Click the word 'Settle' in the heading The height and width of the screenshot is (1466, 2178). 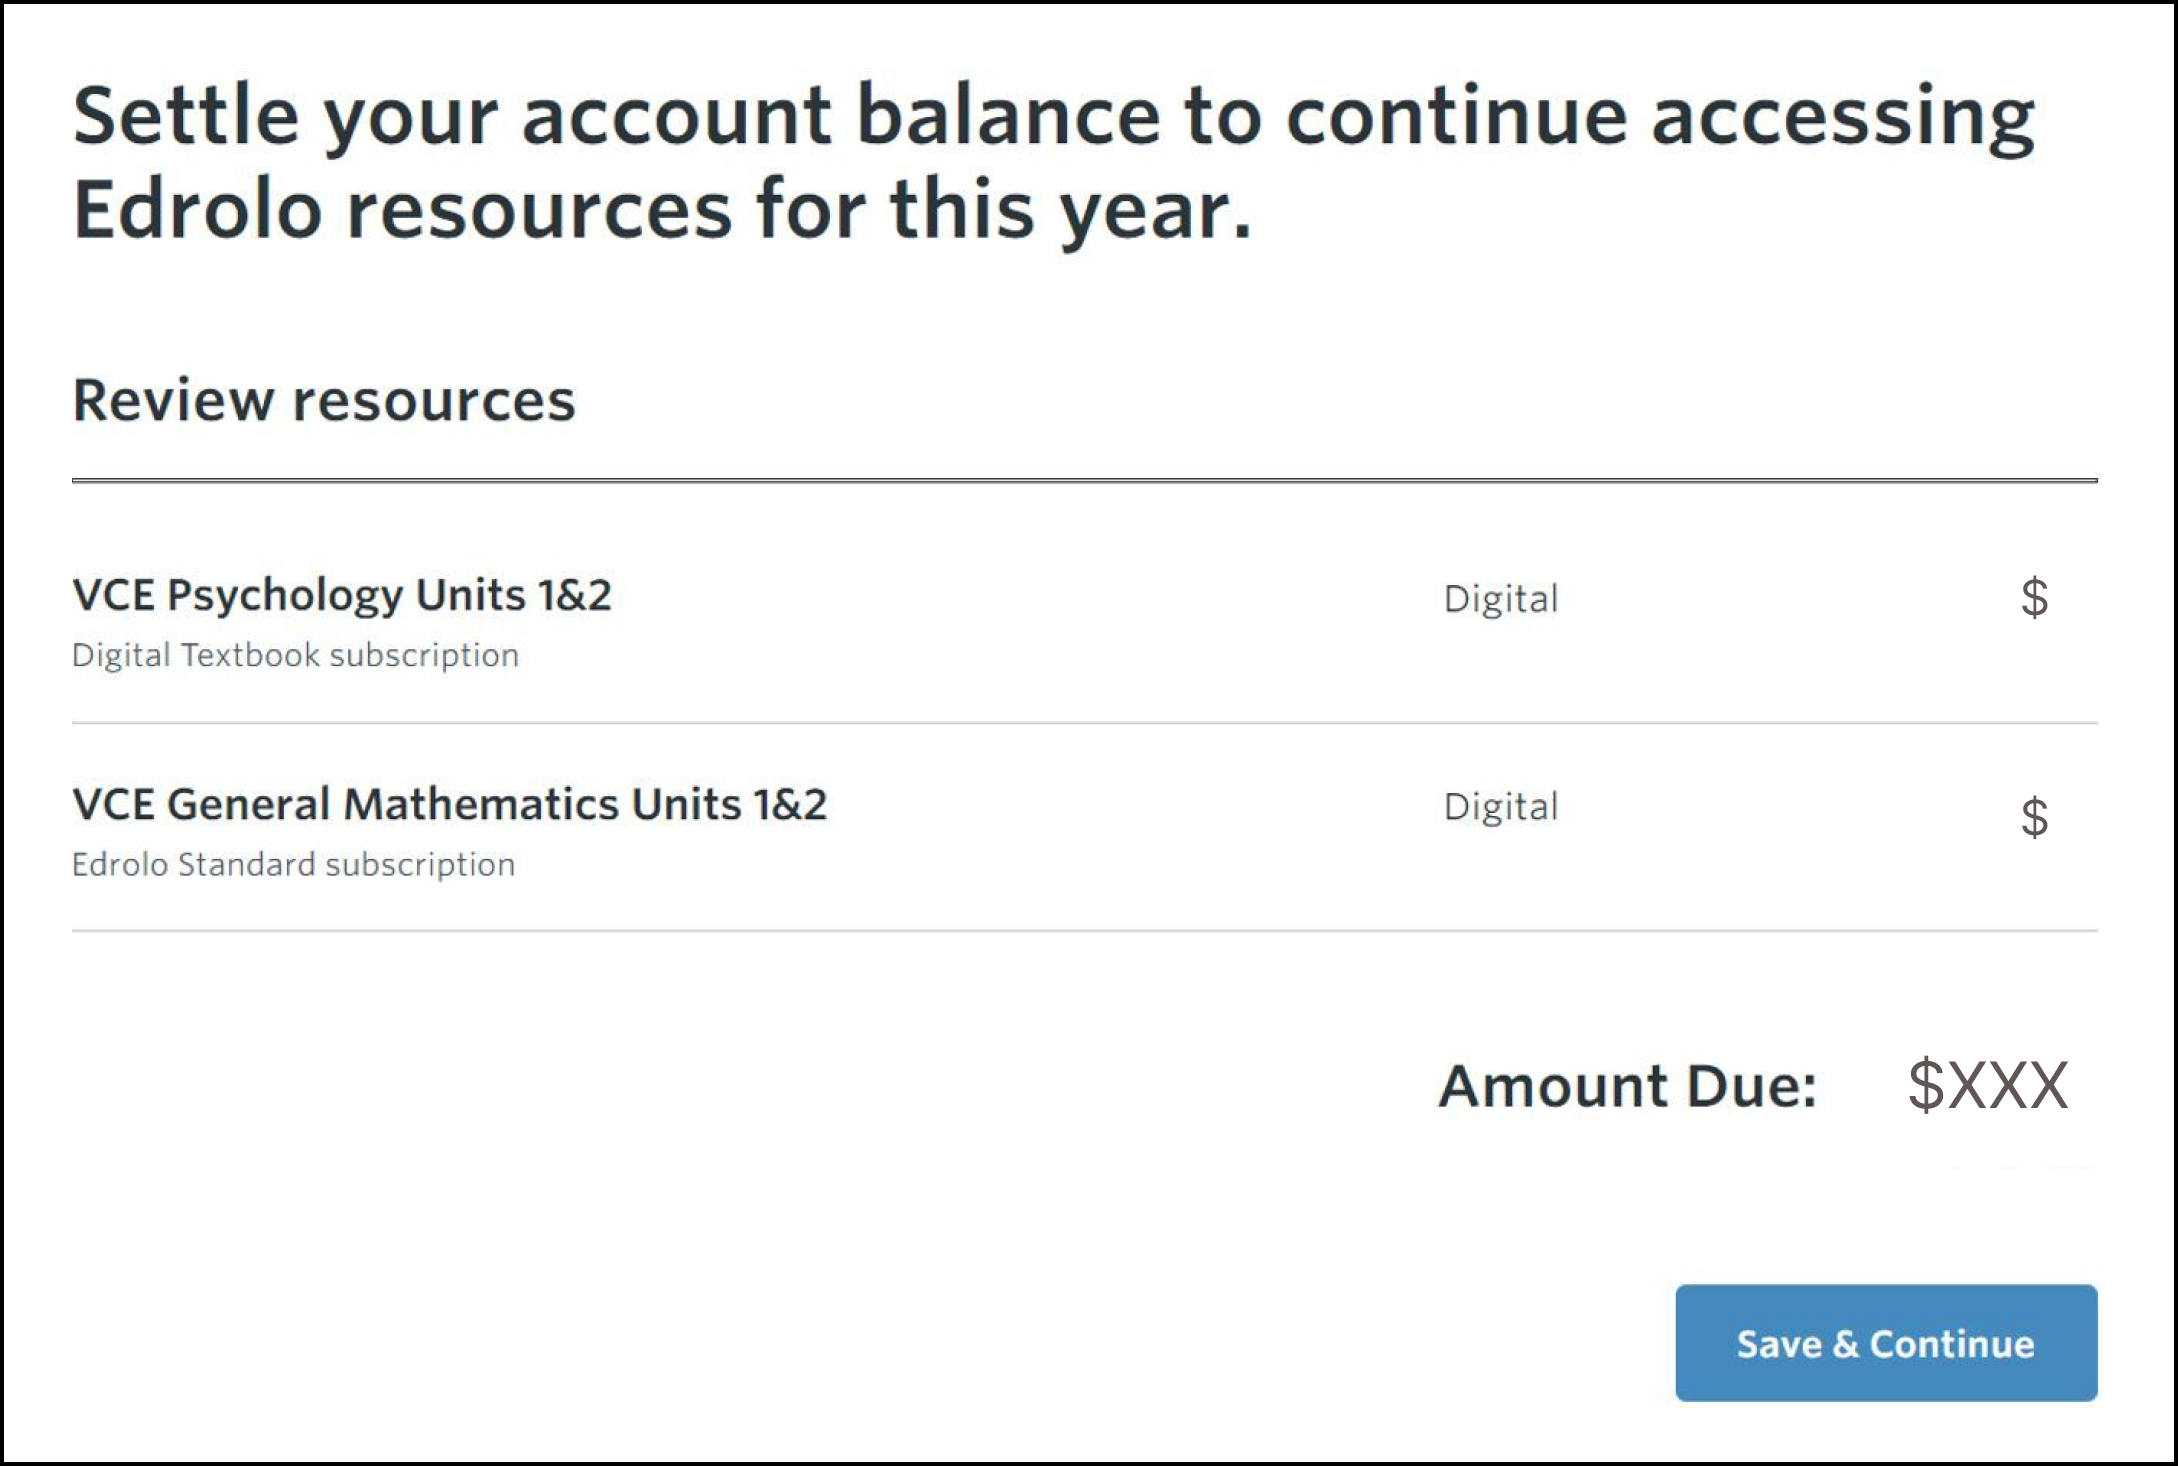click(185, 116)
